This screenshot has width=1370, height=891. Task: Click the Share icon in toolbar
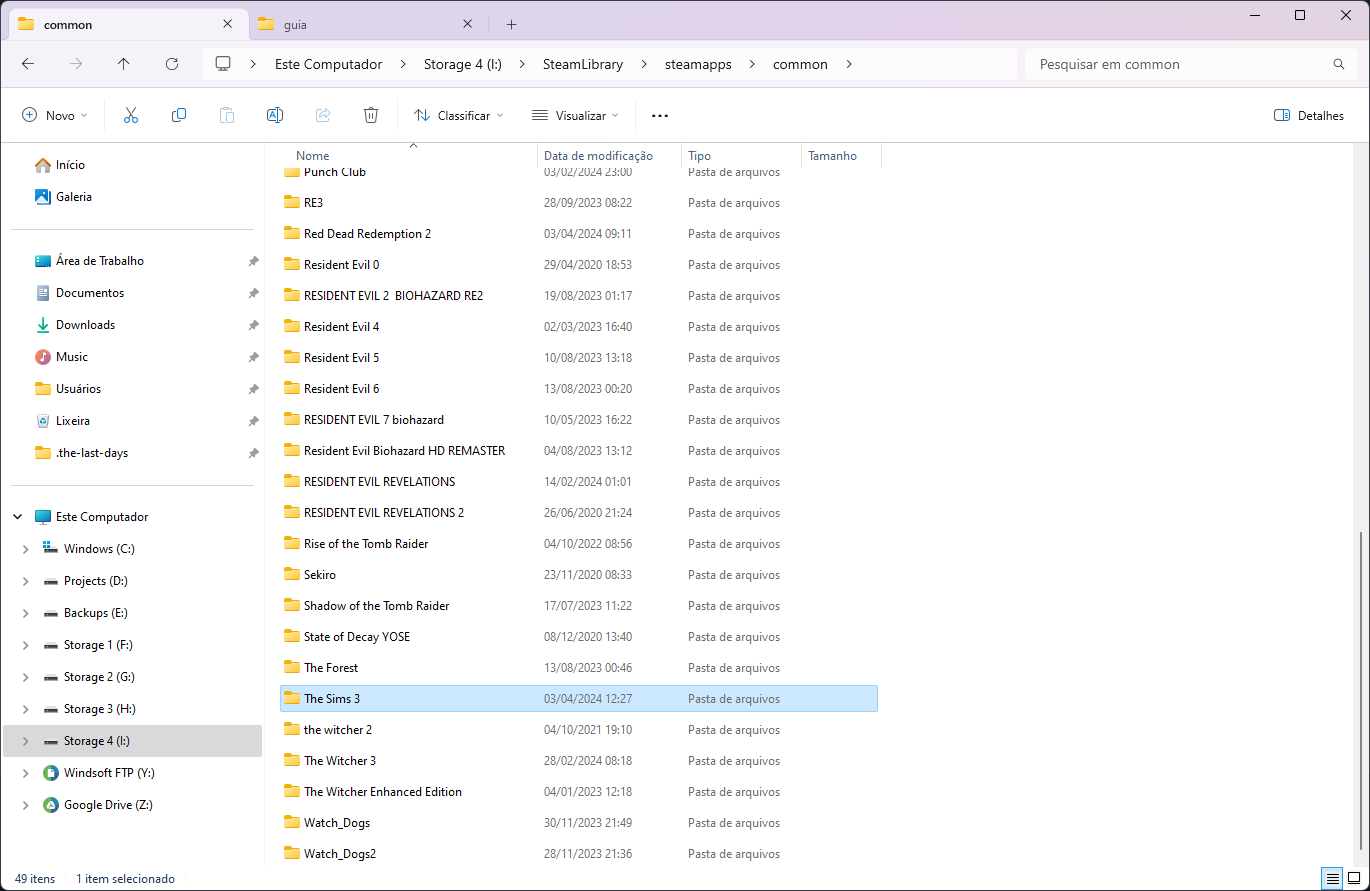(323, 115)
